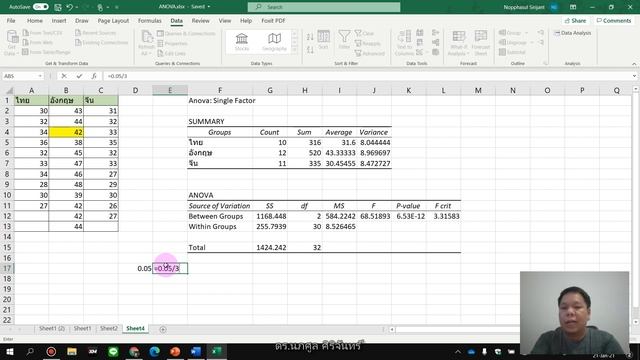The width and height of the screenshot is (640, 360).
Task: Toggle the AutoSave switch
Action: coord(40,7)
